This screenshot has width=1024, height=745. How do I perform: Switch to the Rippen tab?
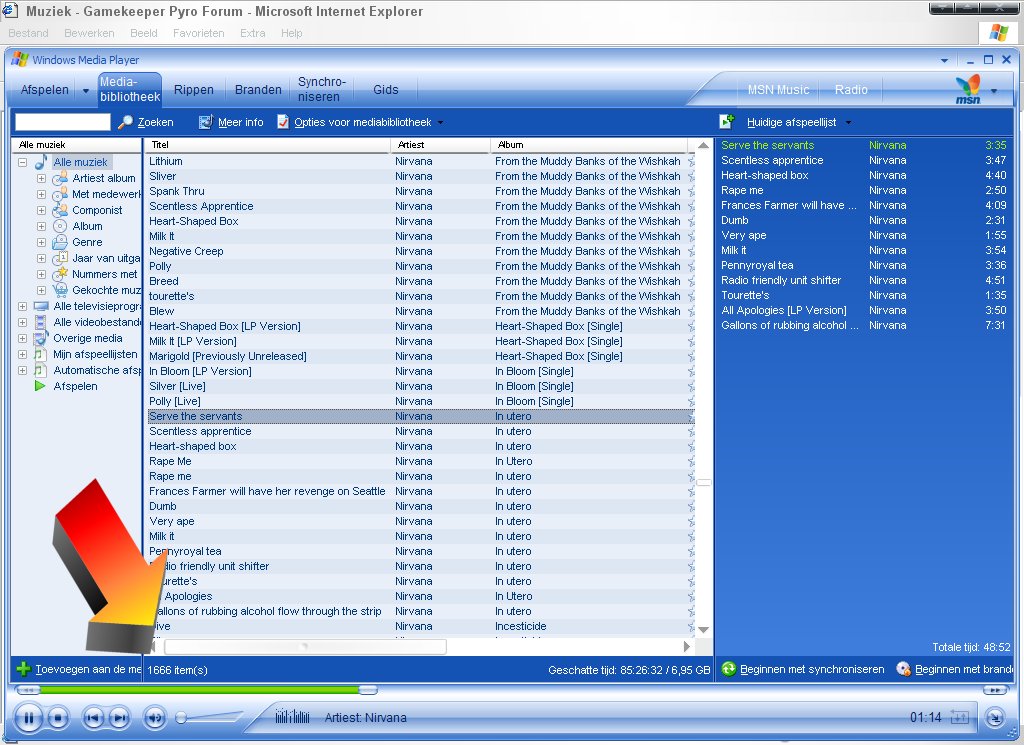(x=193, y=90)
